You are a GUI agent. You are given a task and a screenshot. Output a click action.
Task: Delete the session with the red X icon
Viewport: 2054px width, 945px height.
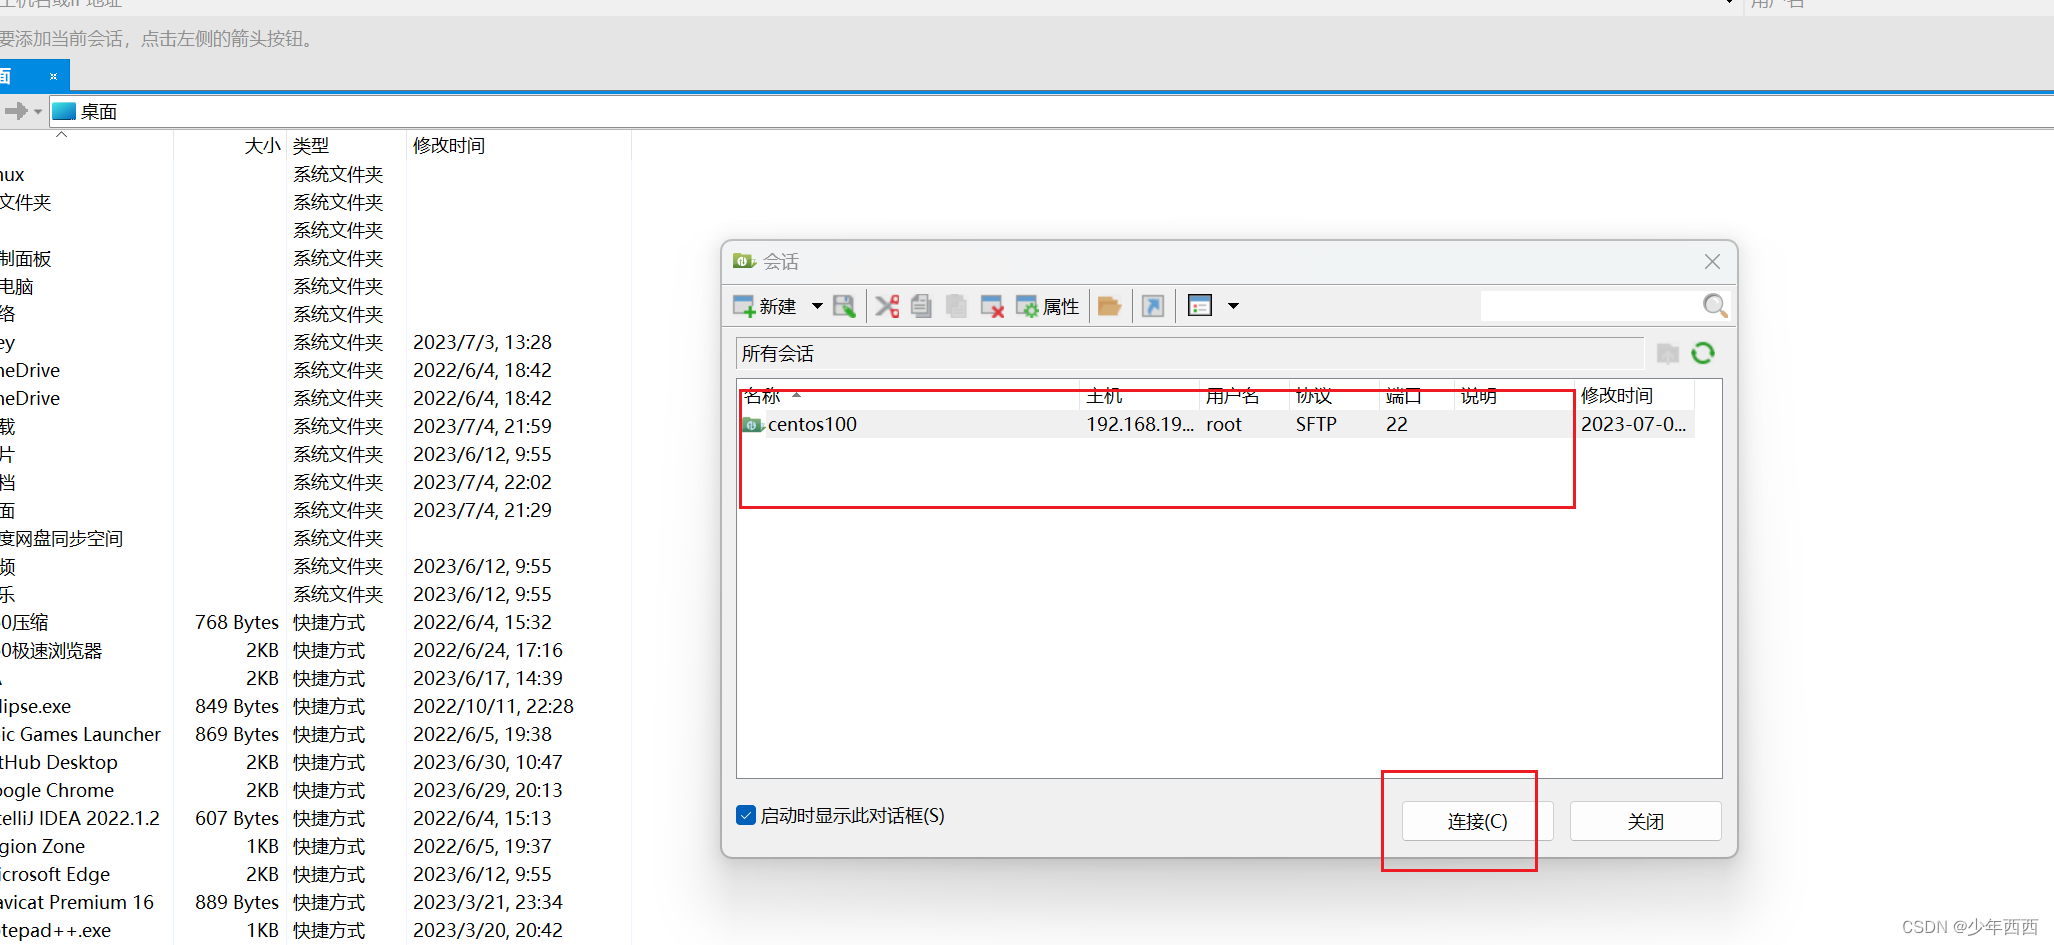[991, 306]
